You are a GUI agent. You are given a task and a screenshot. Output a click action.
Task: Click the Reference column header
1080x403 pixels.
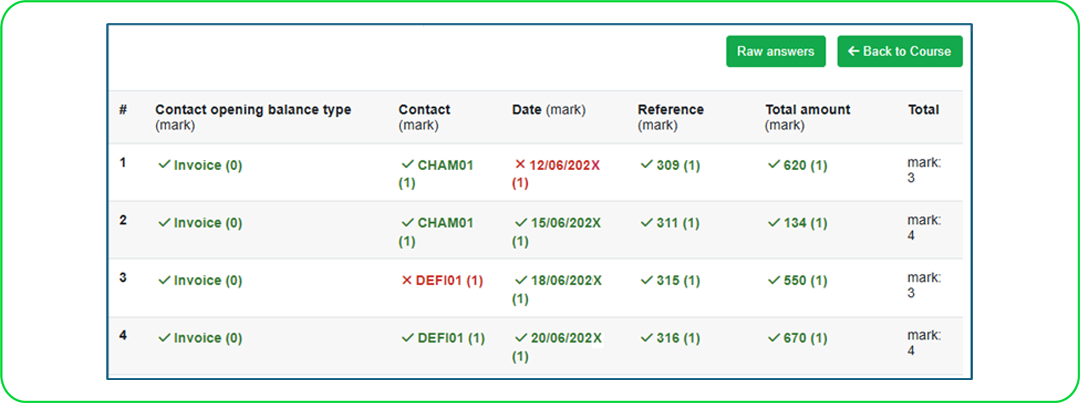(670, 110)
